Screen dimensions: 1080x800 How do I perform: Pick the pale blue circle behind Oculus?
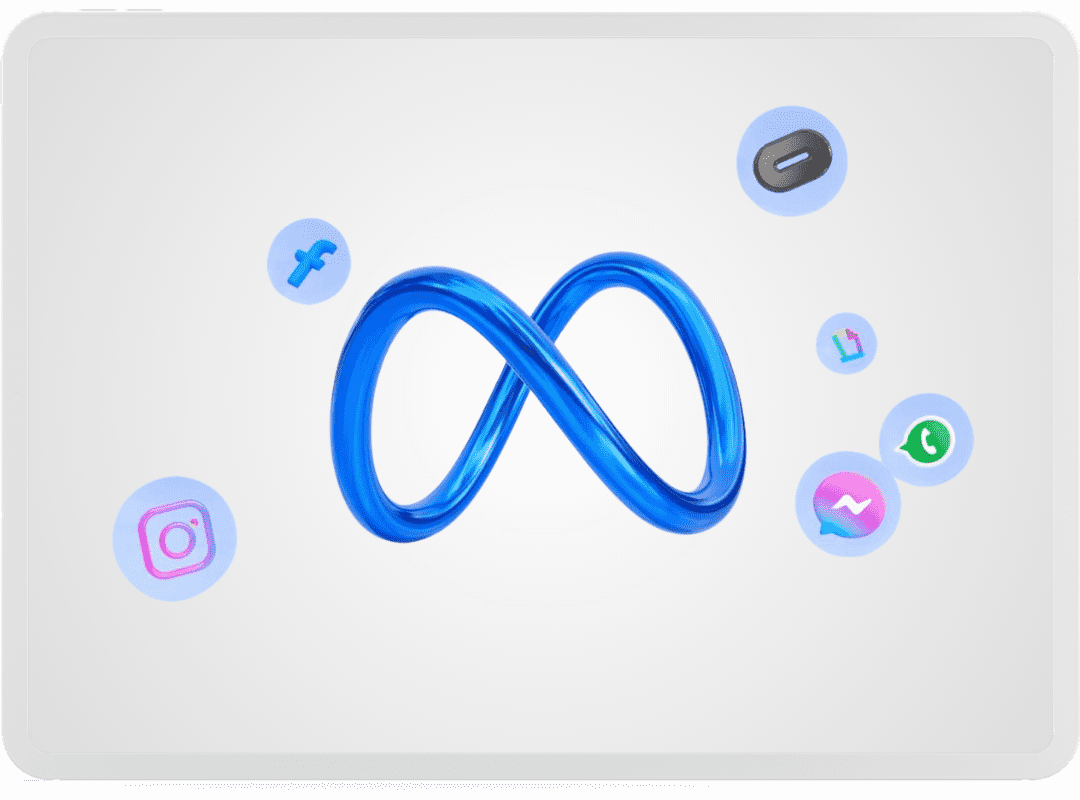(760, 195)
